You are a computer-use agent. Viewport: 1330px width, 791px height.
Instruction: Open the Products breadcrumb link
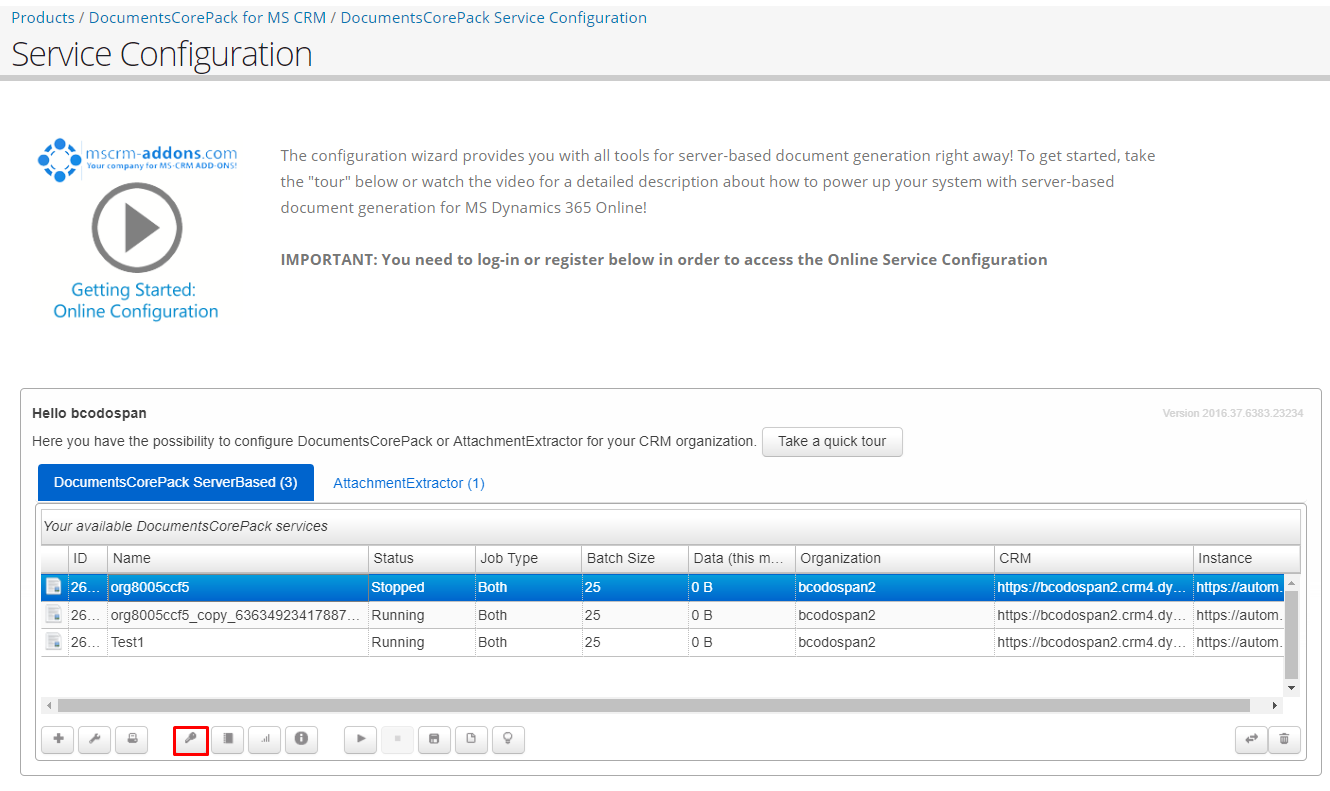(x=43, y=18)
